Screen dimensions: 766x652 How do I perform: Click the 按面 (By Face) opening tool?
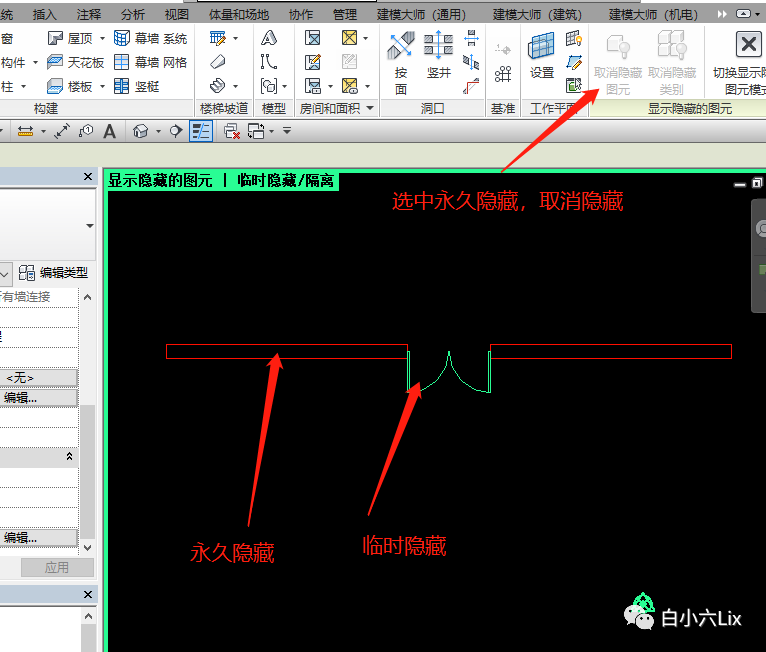pyautogui.click(x=401, y=60)
